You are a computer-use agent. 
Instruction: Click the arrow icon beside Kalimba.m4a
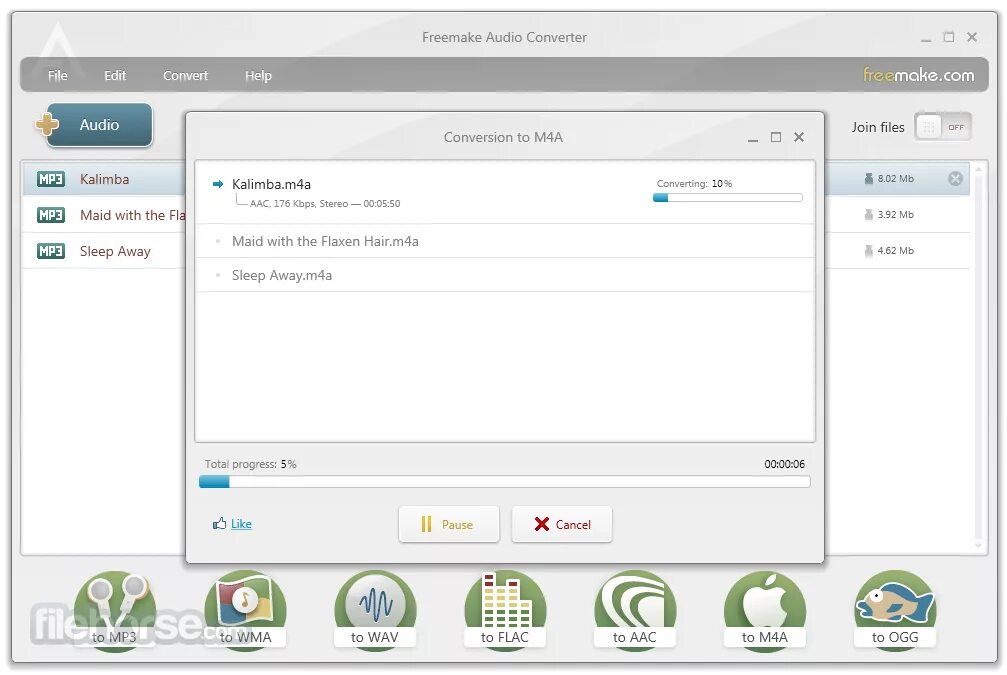218,184
